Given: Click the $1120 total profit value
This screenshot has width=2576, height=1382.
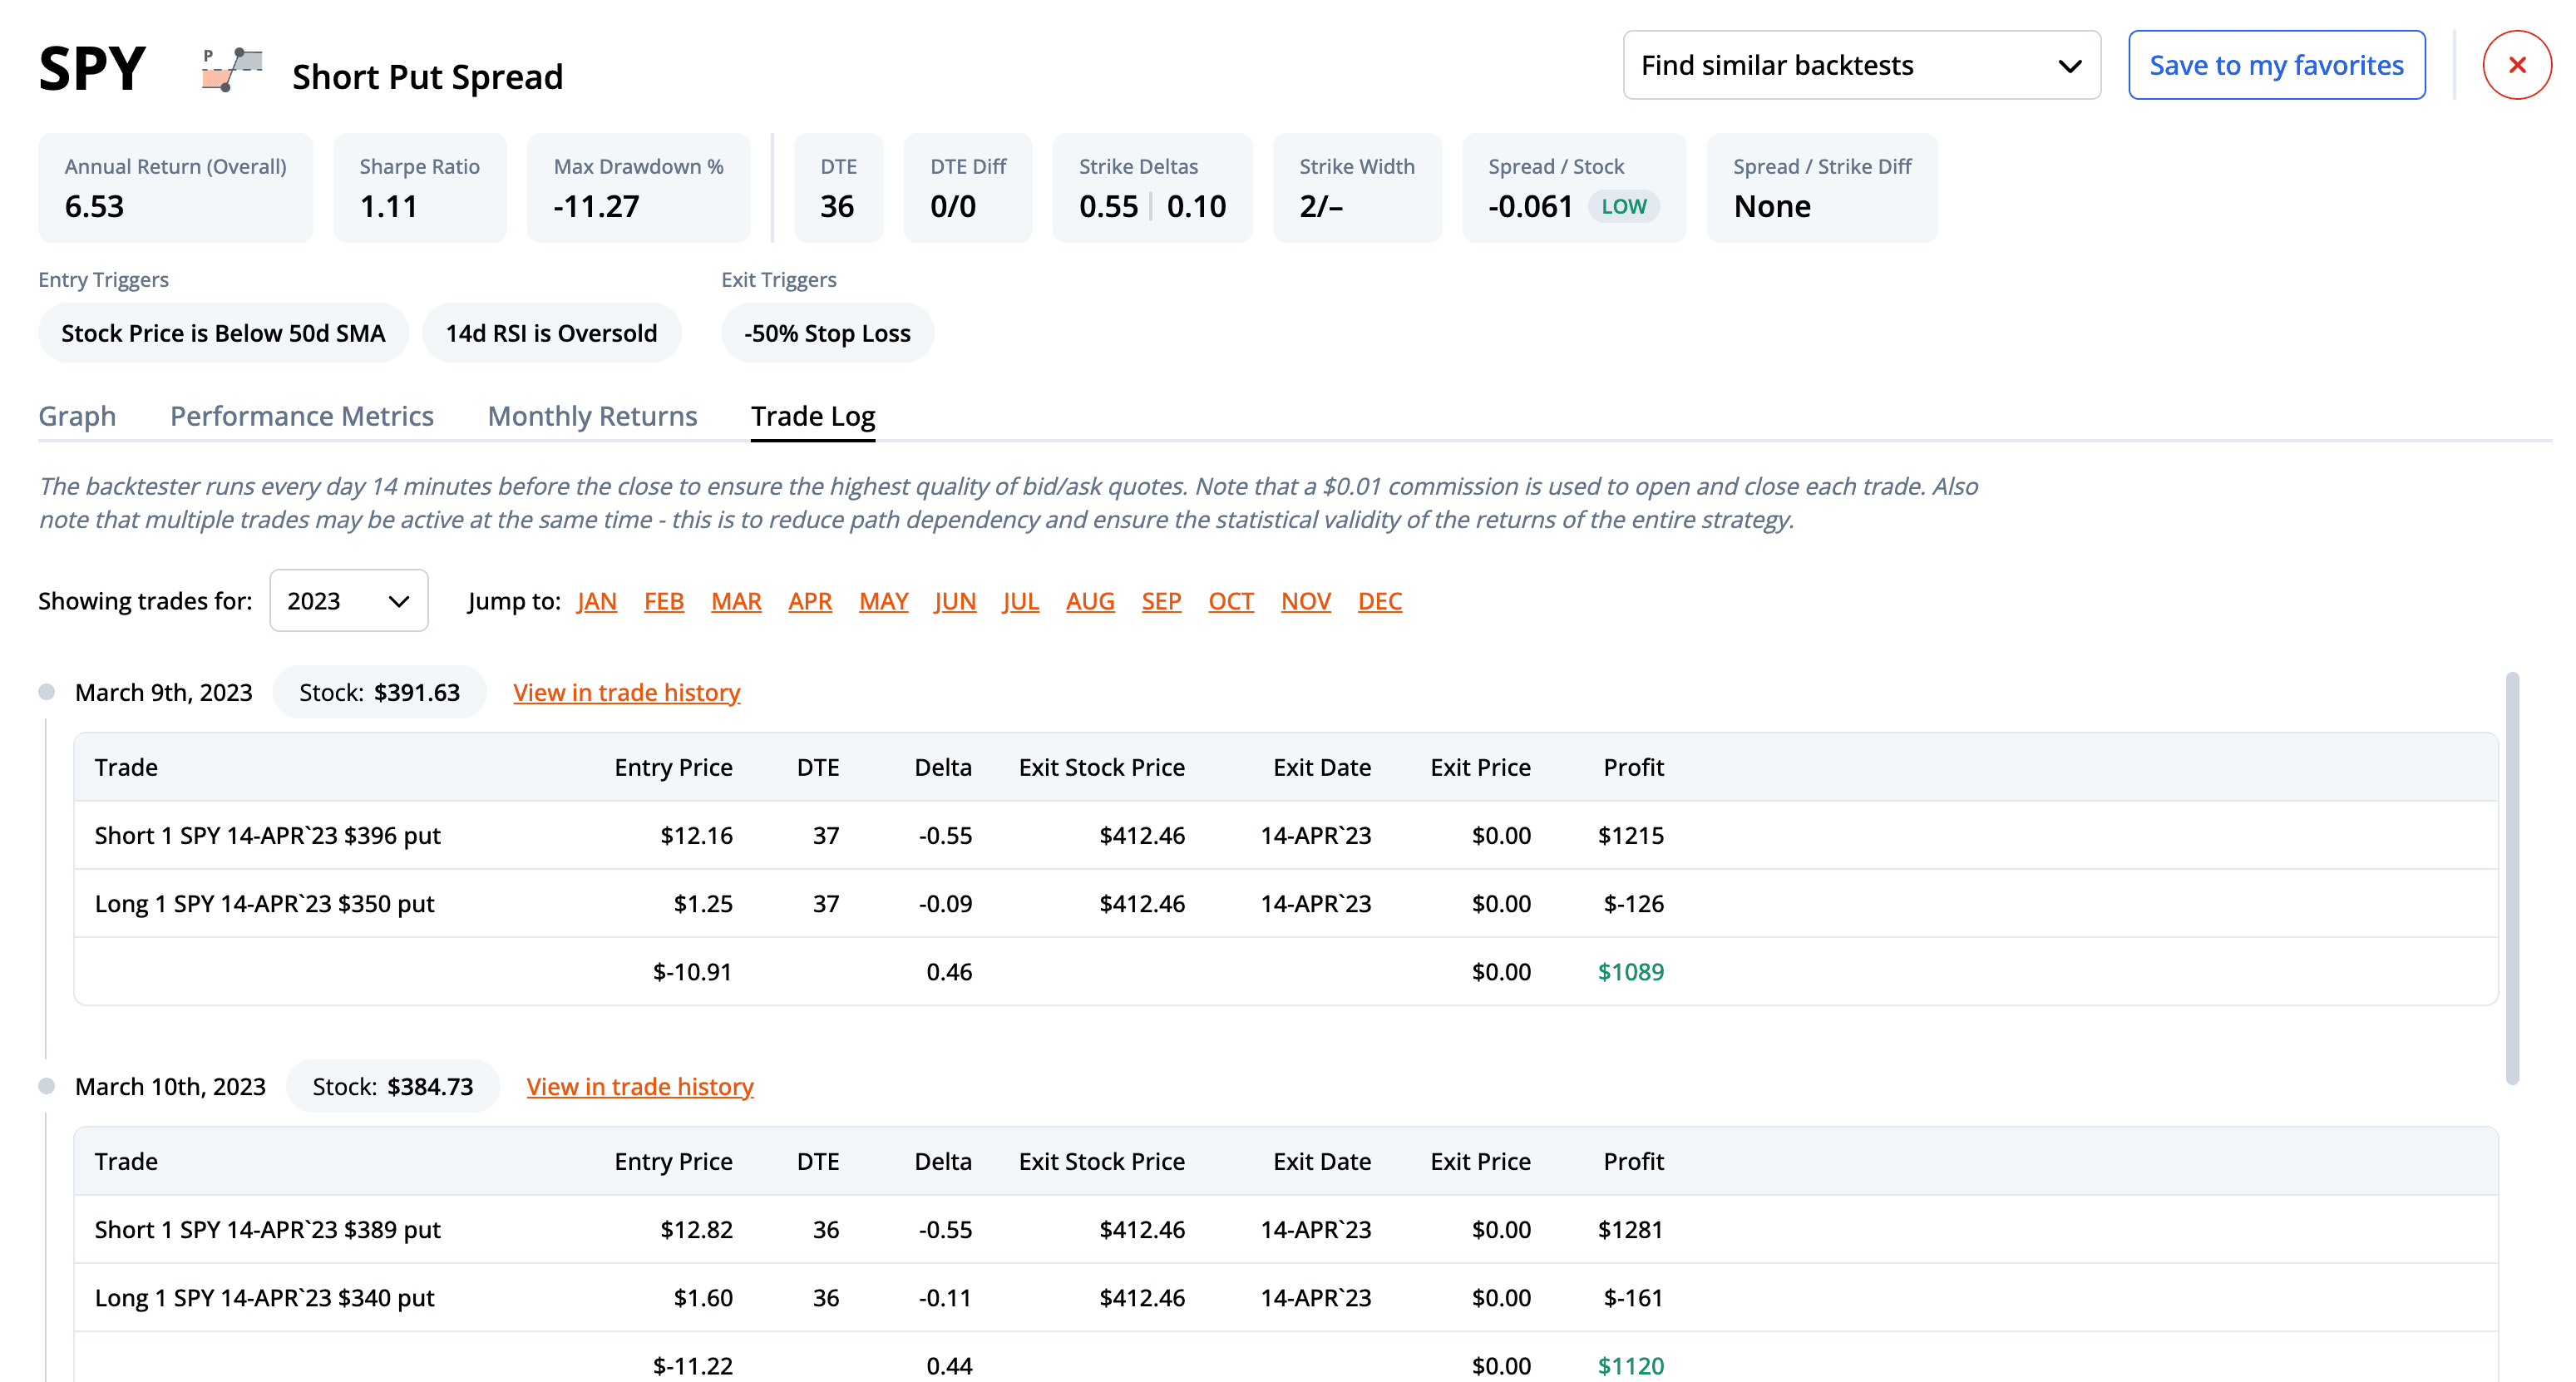Looking at the screenshot, I should [x=1631, y=1365].
